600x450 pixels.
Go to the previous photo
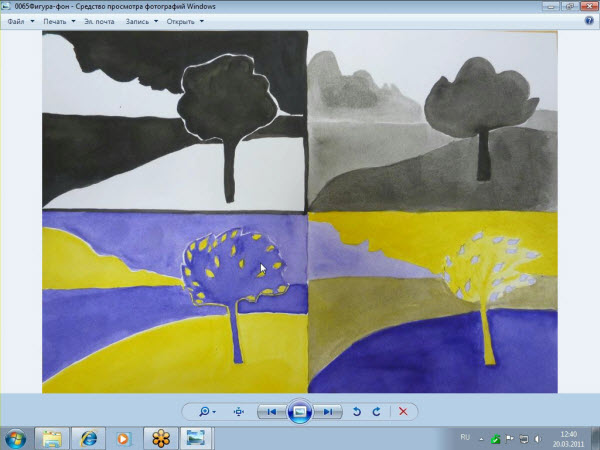[x=270, y=411]
